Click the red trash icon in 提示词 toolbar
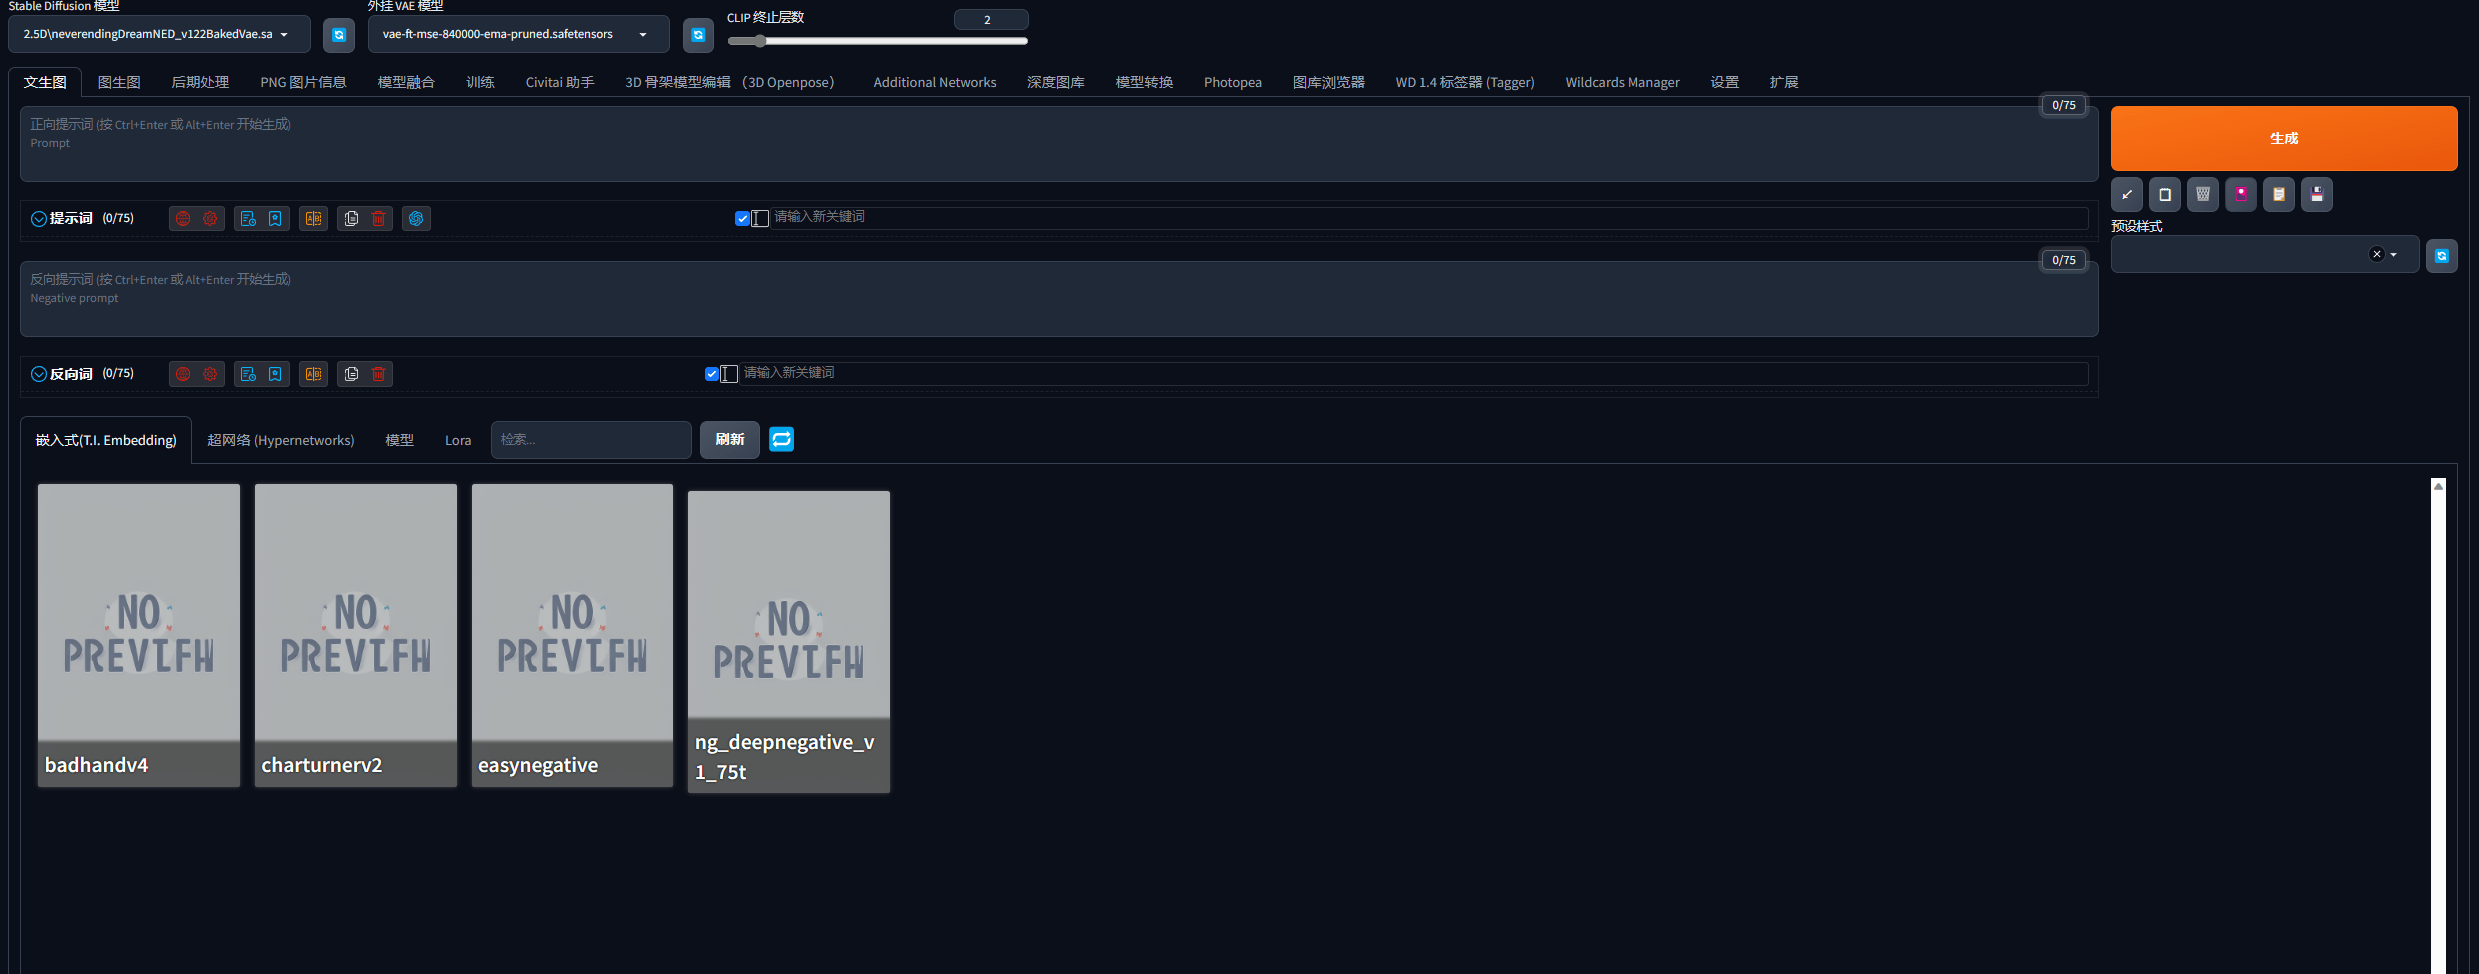 tap(379, 218)
